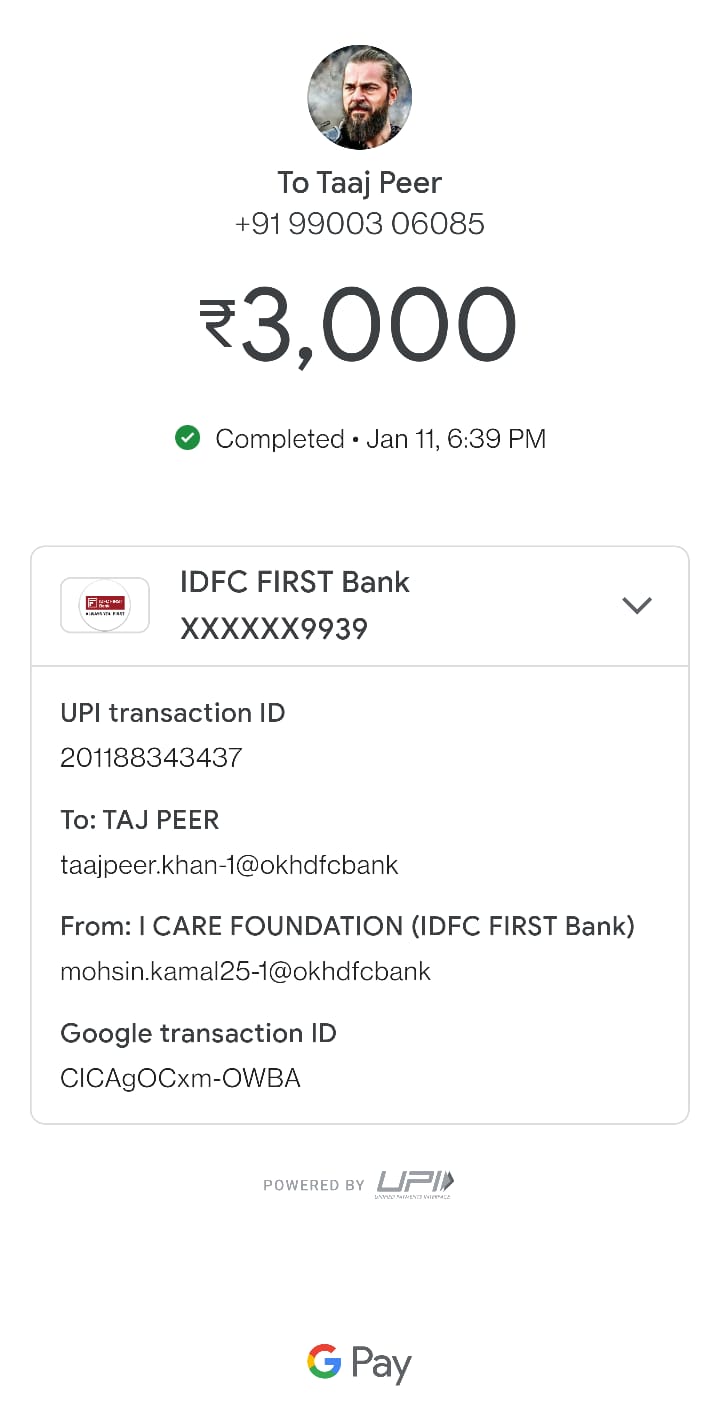Tap the UPI logo at bottom

click(x=414, y=1184)
